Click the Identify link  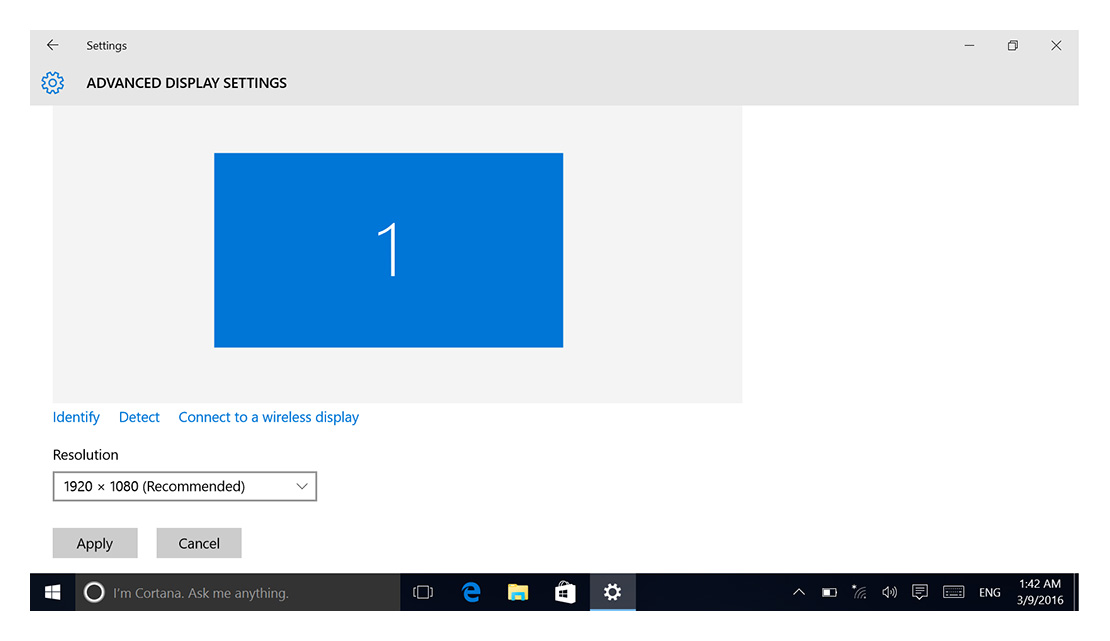pyautogui.click(x=76, y=417)
